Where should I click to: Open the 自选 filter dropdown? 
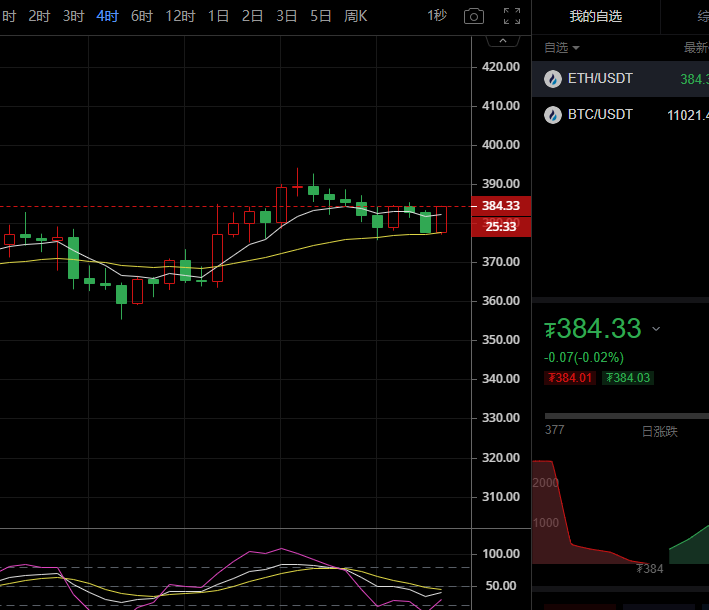click(x=562, y=47)
